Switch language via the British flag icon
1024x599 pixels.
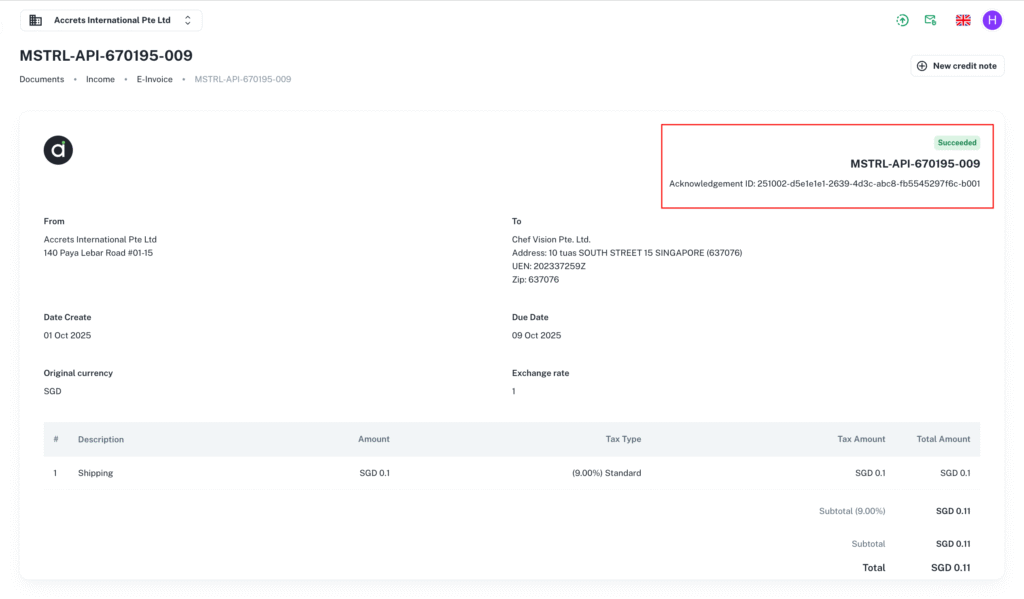(x=962, y=19)
